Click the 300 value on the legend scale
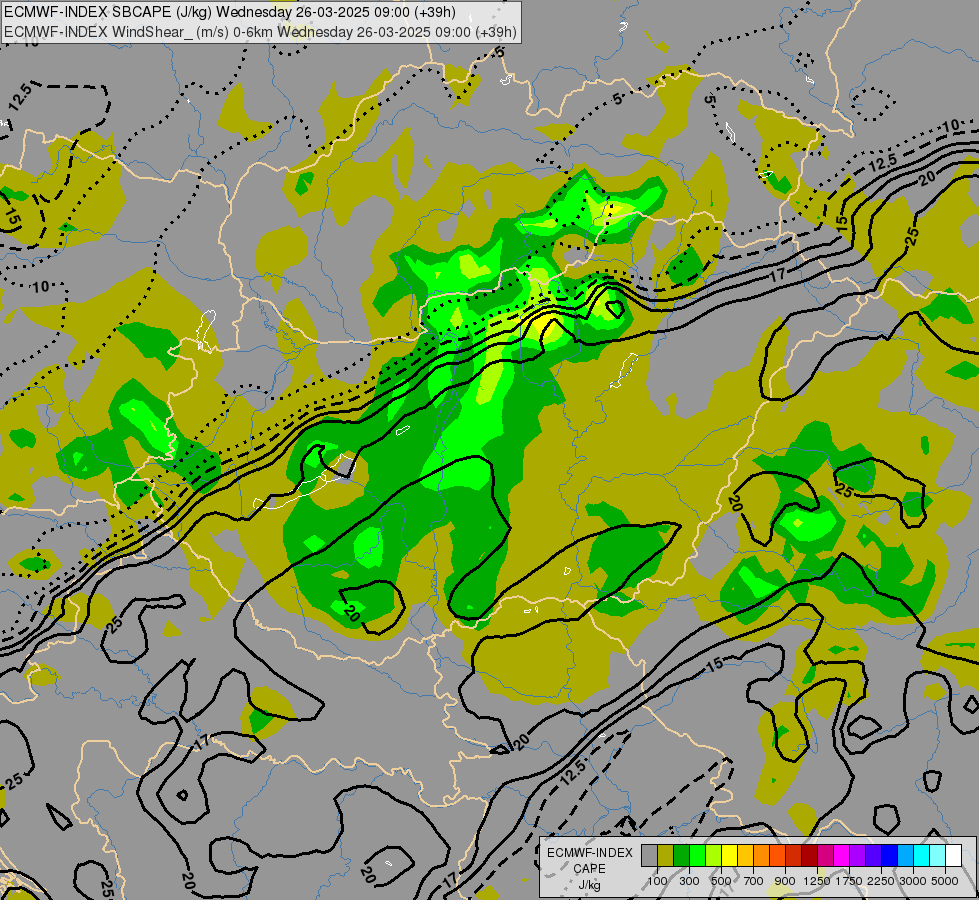 point(689,881)
